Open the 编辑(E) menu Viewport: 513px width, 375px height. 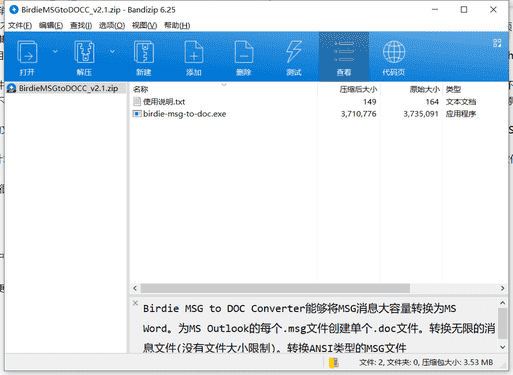coord(51,25)
